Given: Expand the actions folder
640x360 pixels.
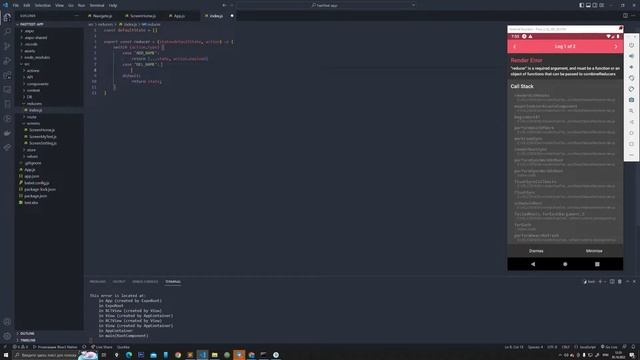Looking at the screenshot, I should pyautogui.click(x=33, y=71).
